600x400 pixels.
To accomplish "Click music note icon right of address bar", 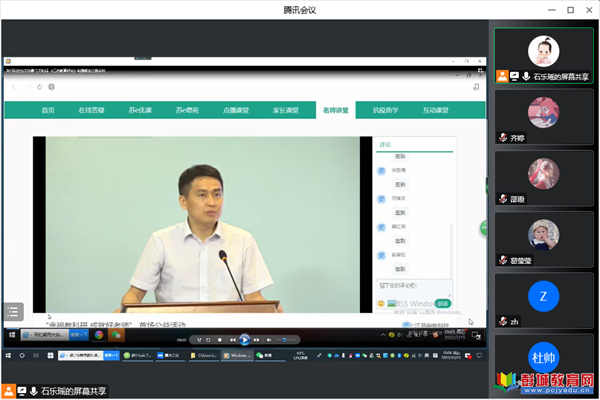I will point(476,87).
